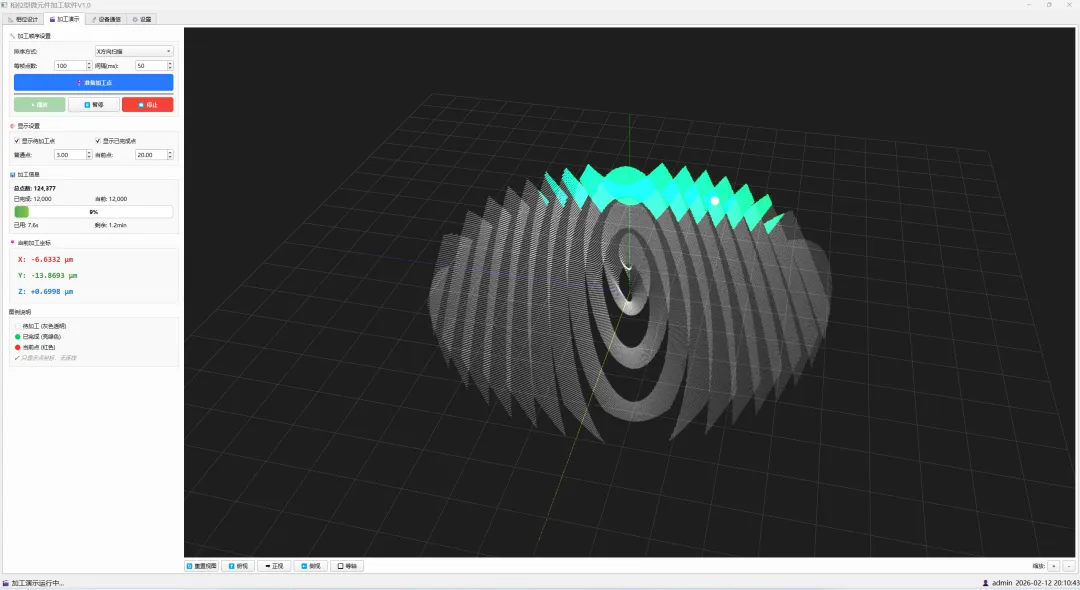Click the stepper arrows of the 20.00 field
This screenshot has width=1080, height=590.
tap(170, 155)
